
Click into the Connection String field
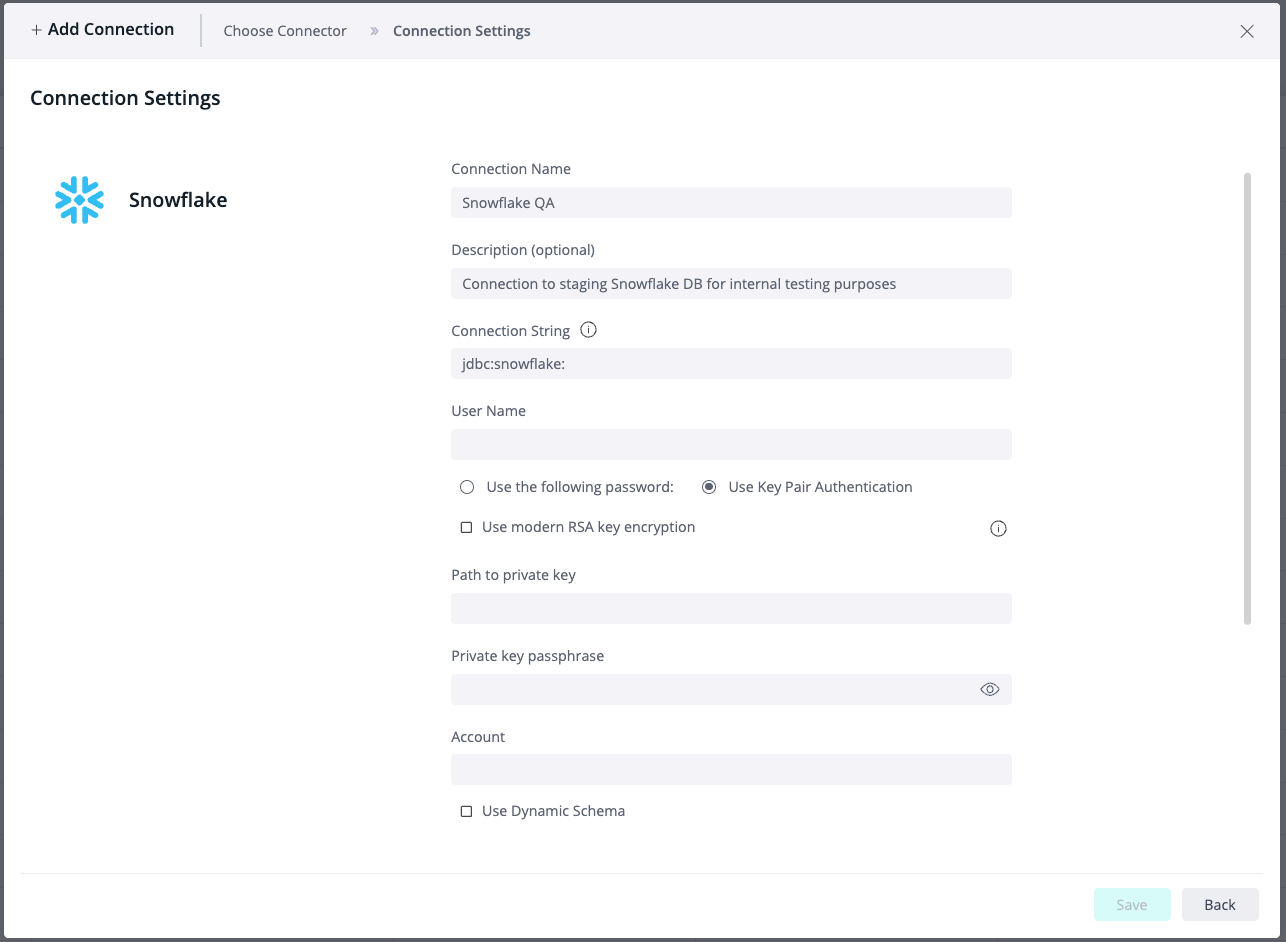point(731,363)
